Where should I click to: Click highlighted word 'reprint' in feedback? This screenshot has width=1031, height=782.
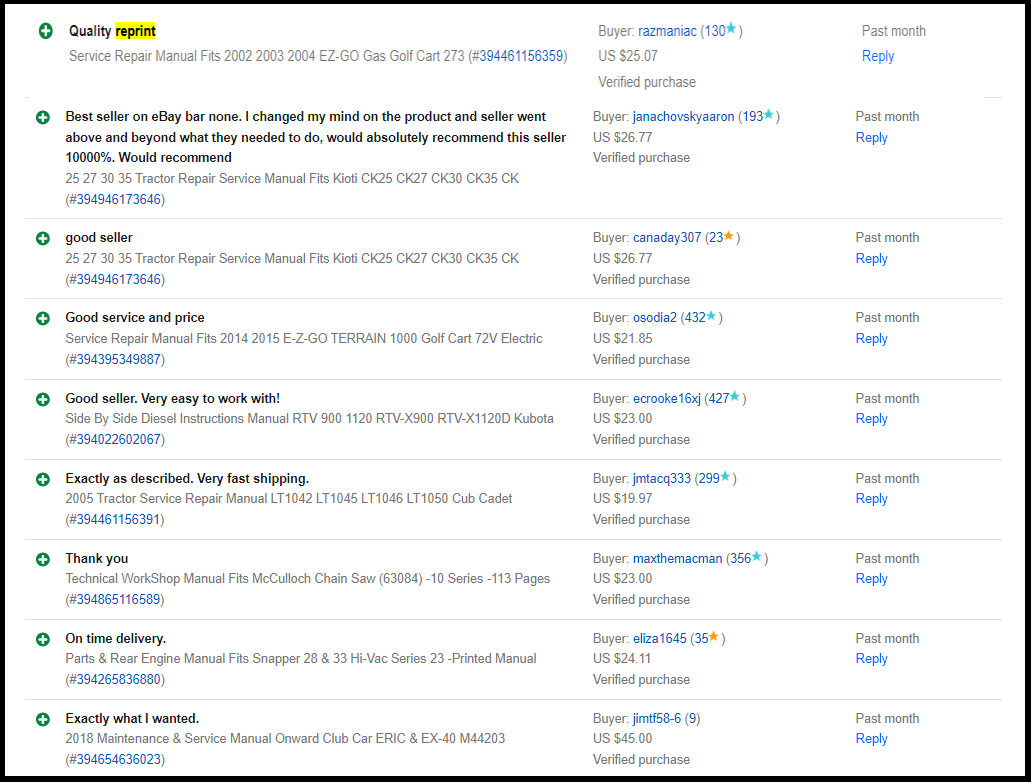point(135,31)
